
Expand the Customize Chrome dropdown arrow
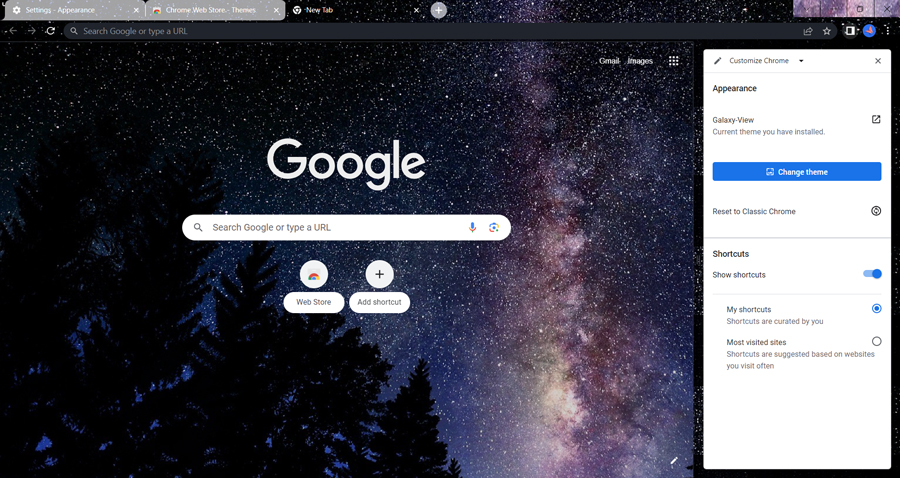[801, 61]
